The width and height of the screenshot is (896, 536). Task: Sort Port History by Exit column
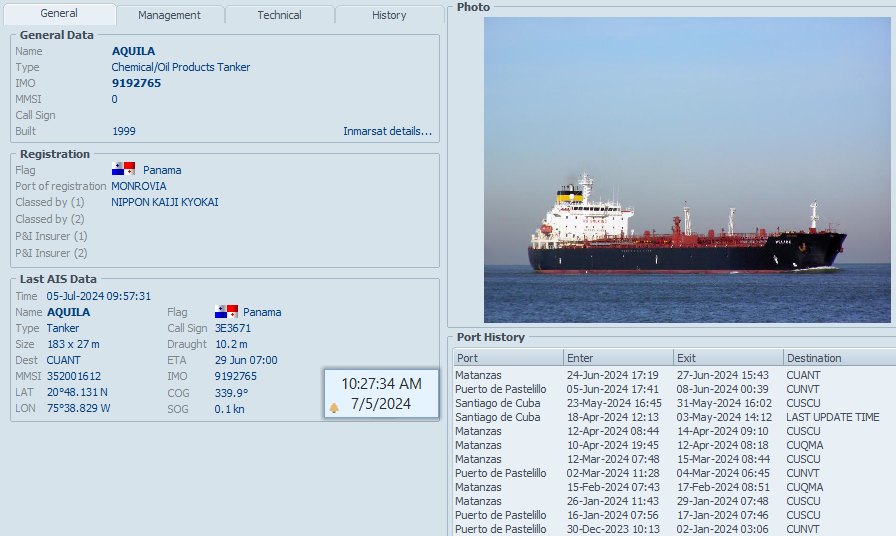pos(728,358)
